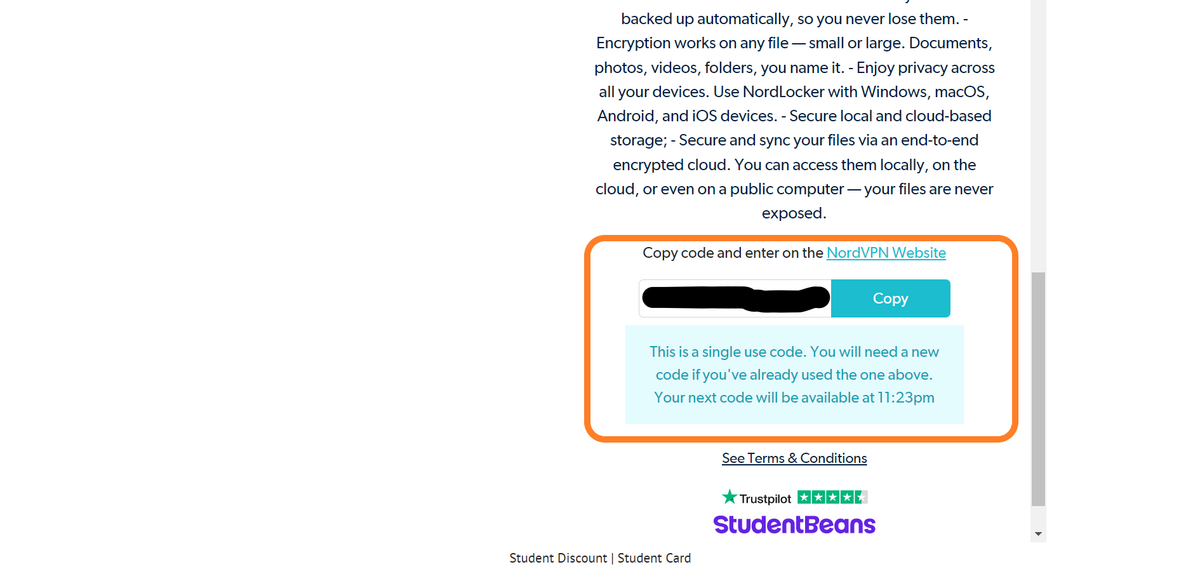This screenshot has height=581, width=1200.
Task: Click the middle Trustpilot rating star
Action: [x=833, y=497]
